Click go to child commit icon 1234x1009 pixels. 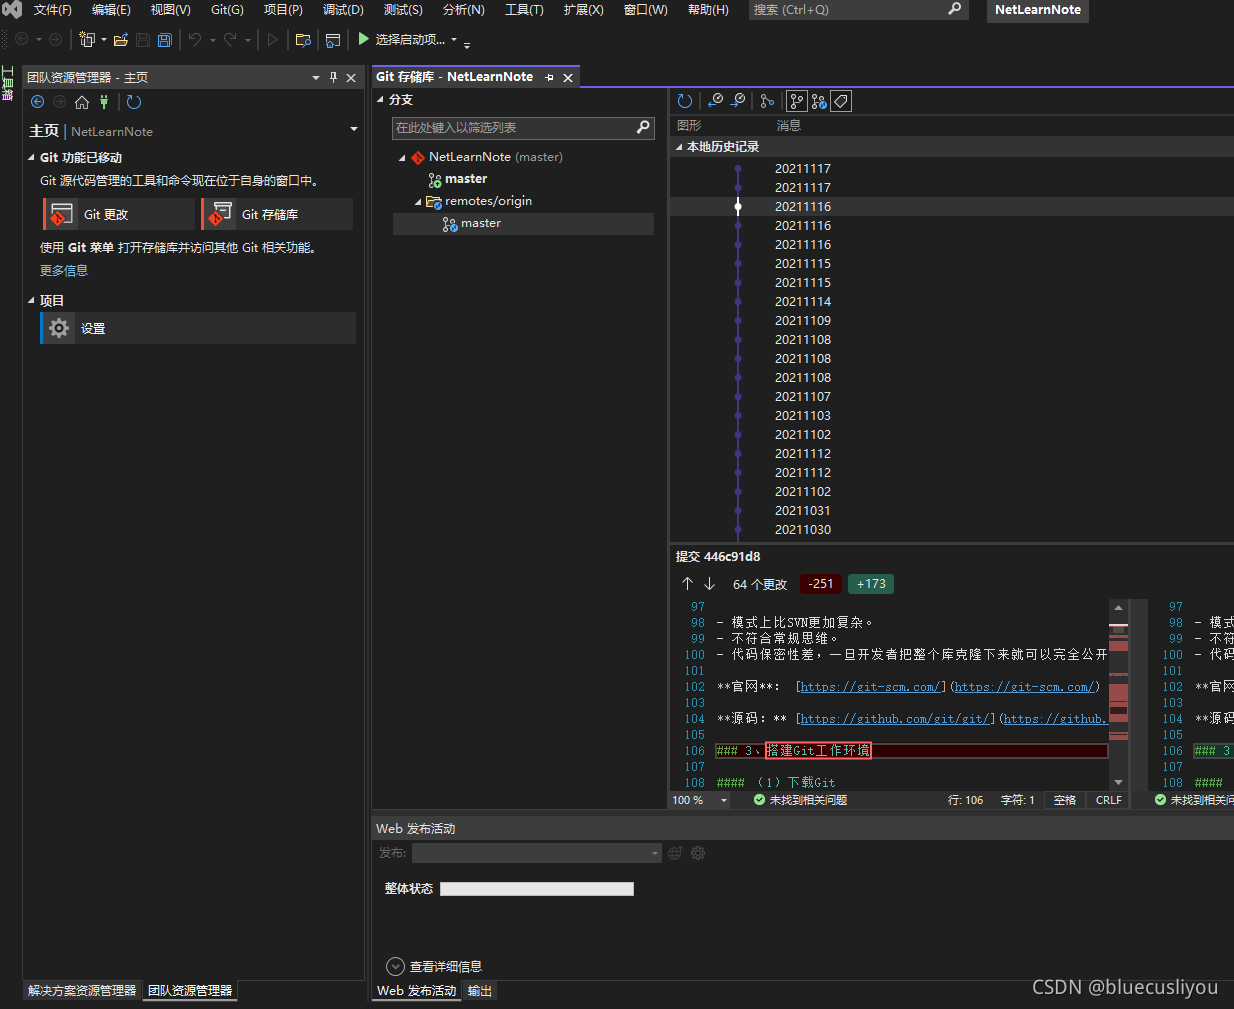pos(738,101)
